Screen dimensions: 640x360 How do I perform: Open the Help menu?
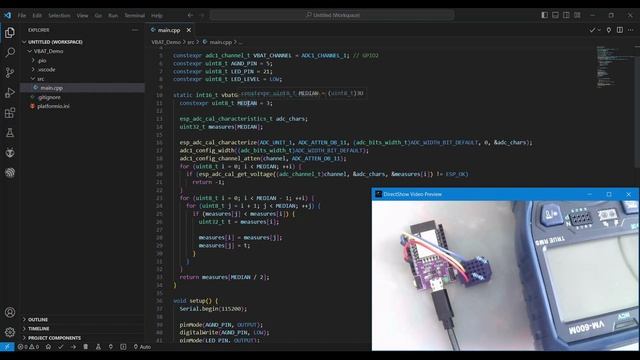[x=157, y=15]
